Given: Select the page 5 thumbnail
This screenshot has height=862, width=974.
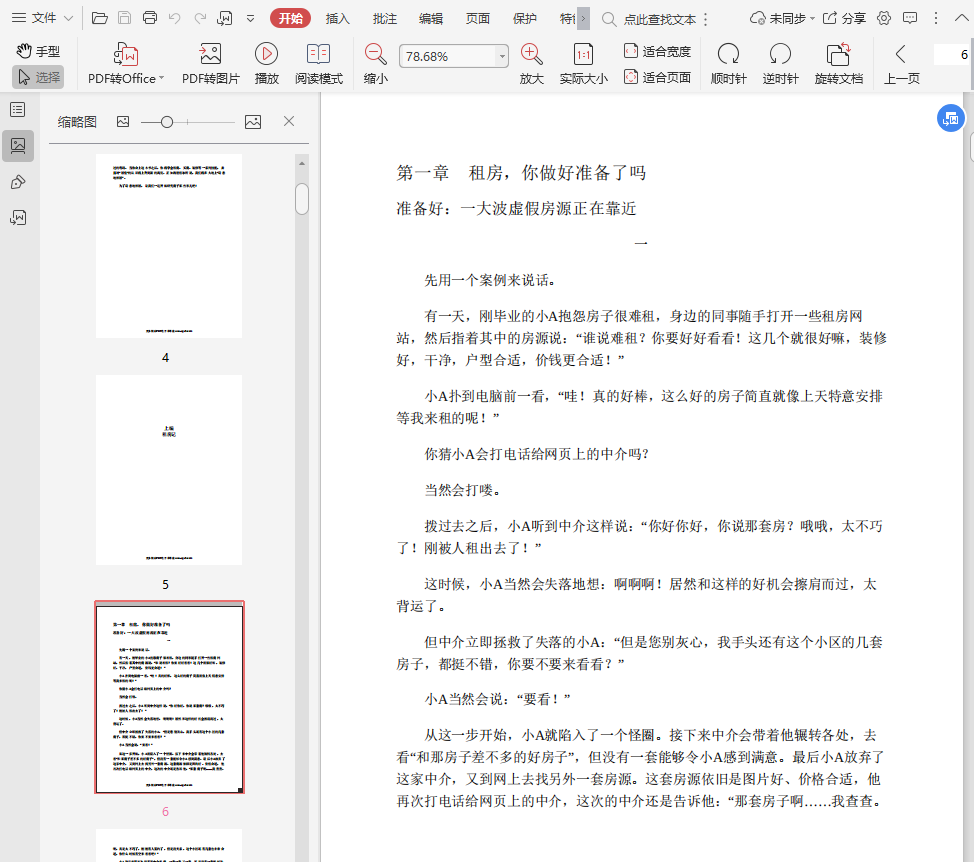Looking at the screenshot, I should tap(169, 470).
